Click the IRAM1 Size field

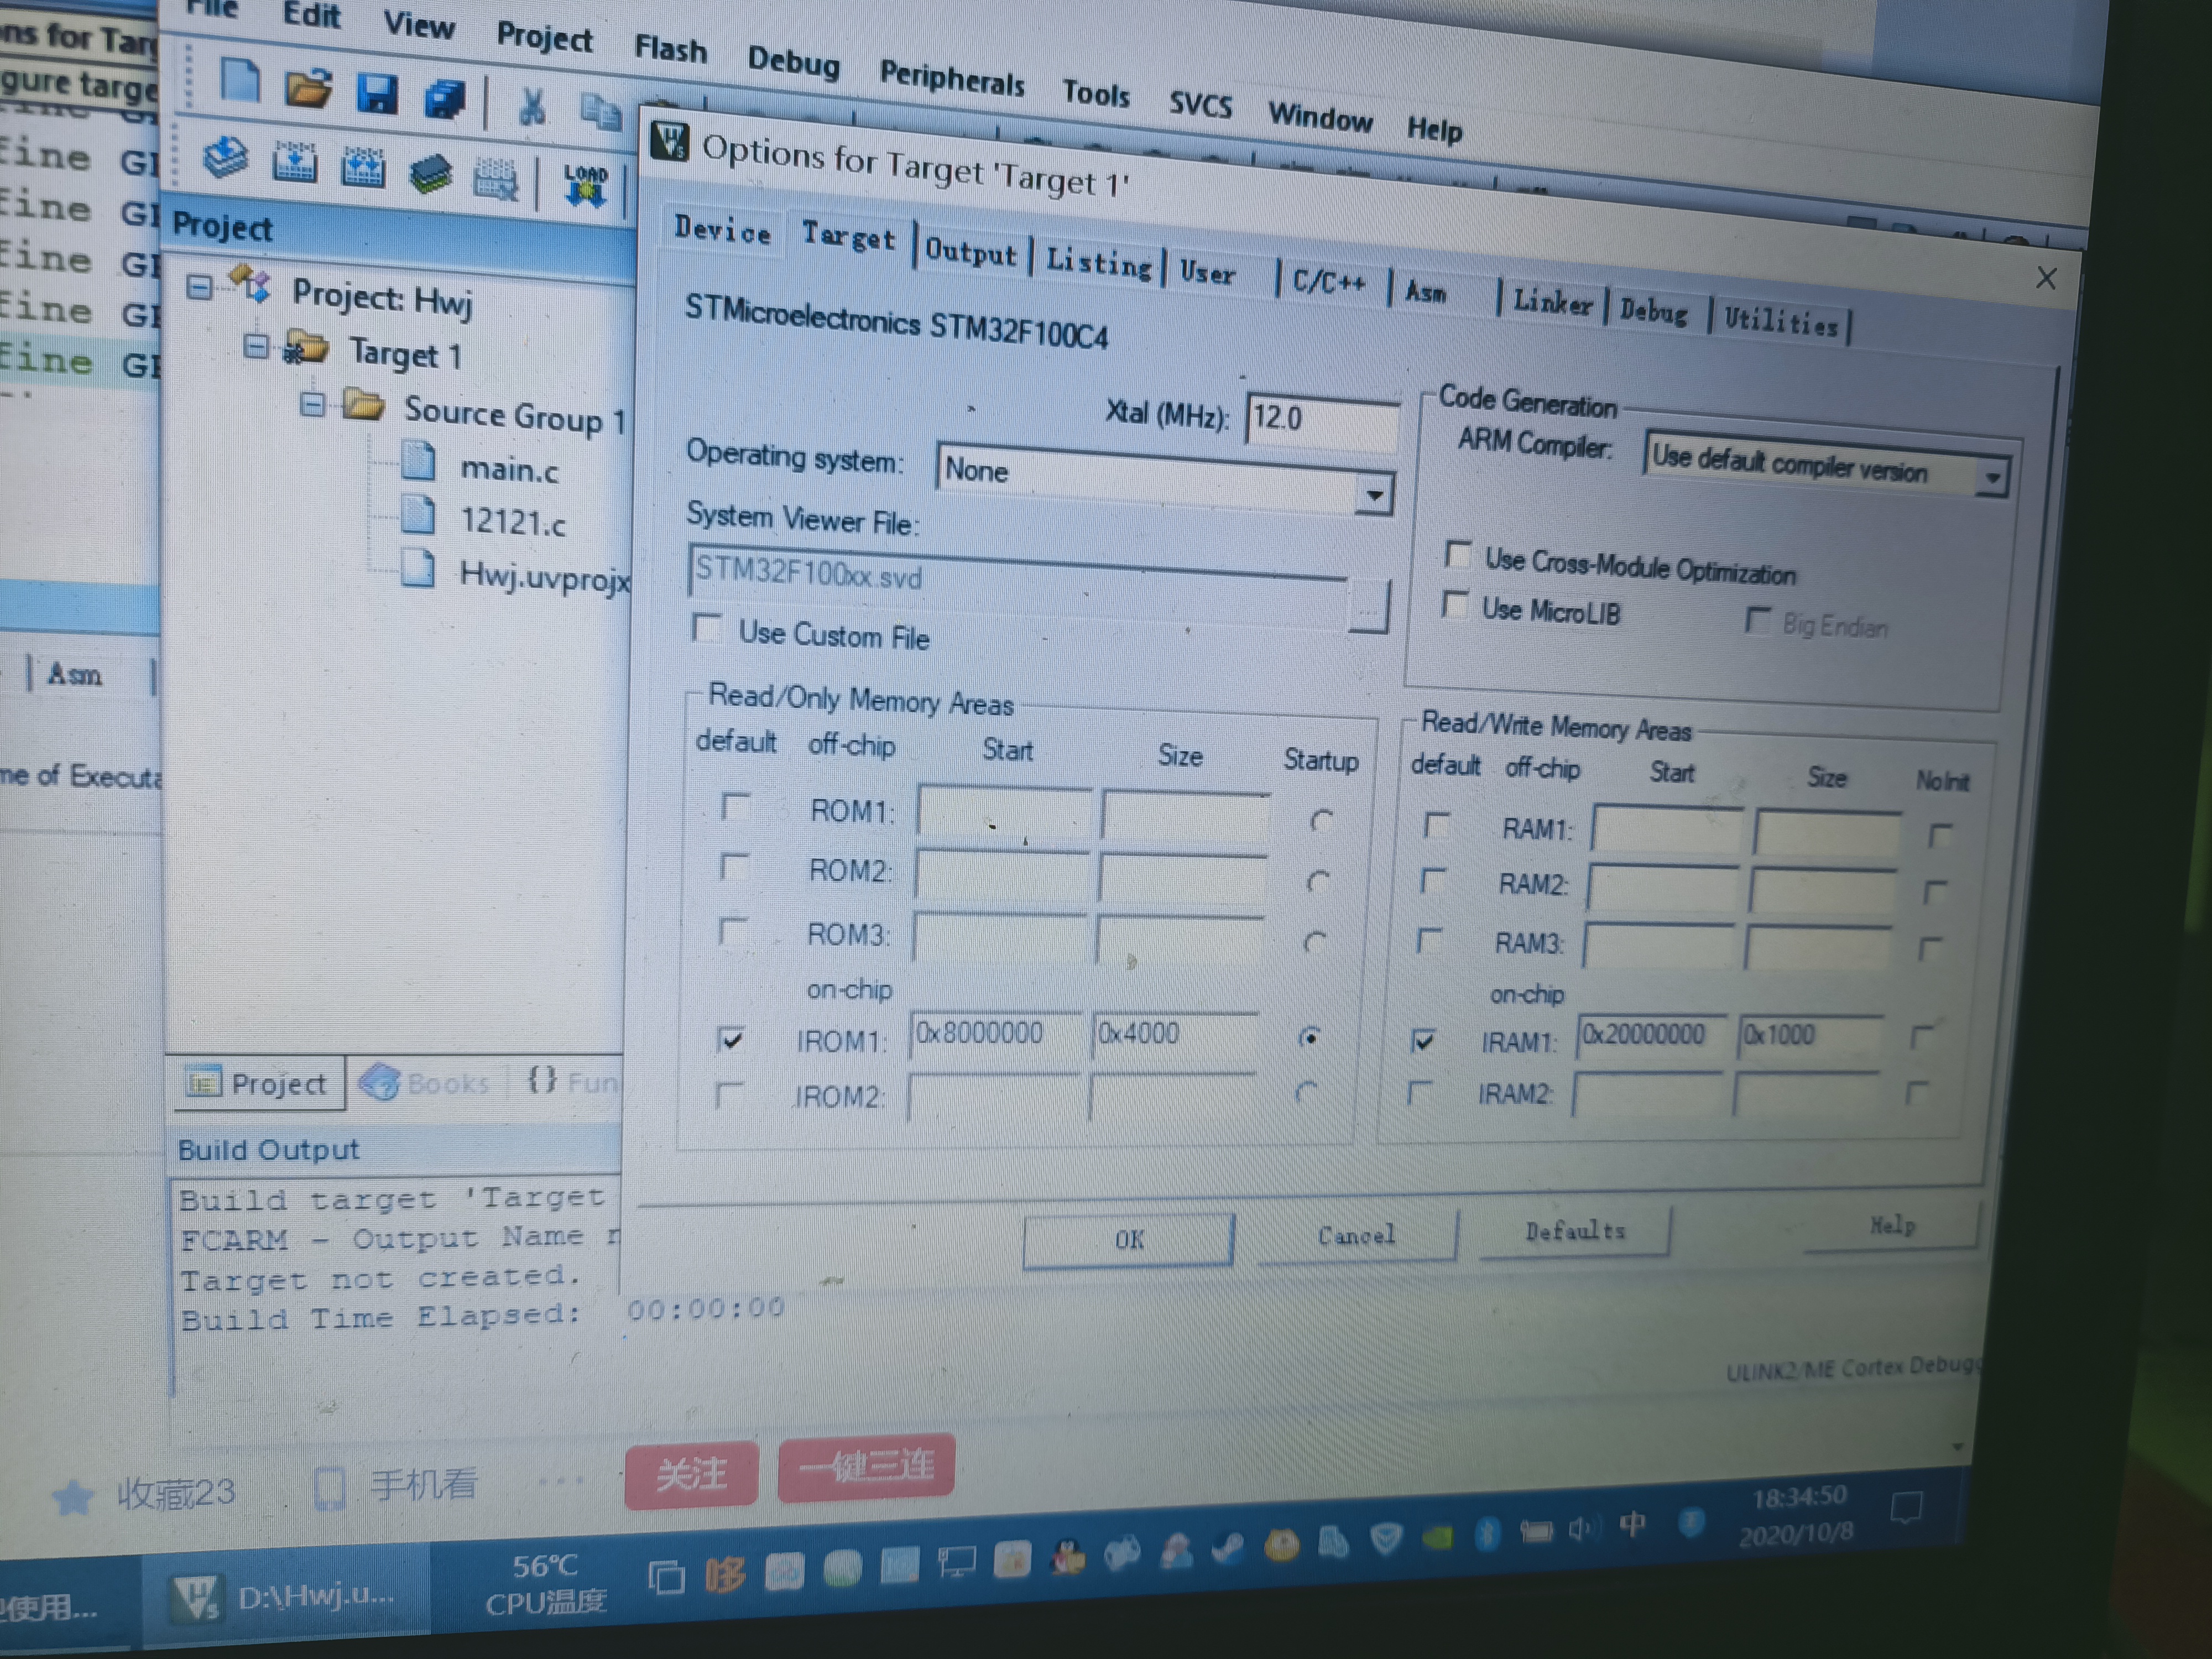pyautogui.click(x=1811, y=1035)
